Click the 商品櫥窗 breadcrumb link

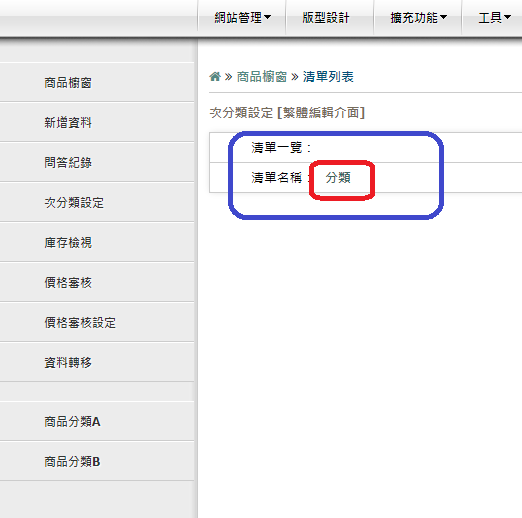[262, 77]
